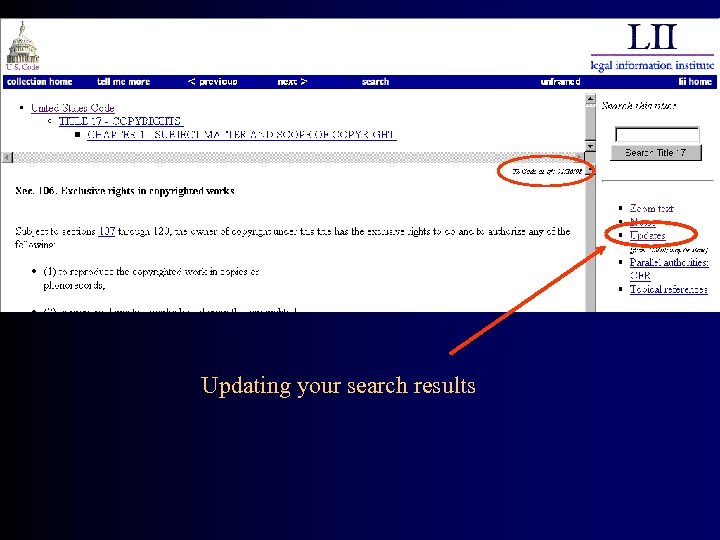Follow the section 107 link
The image size is (720, 540).
point(107,231)
